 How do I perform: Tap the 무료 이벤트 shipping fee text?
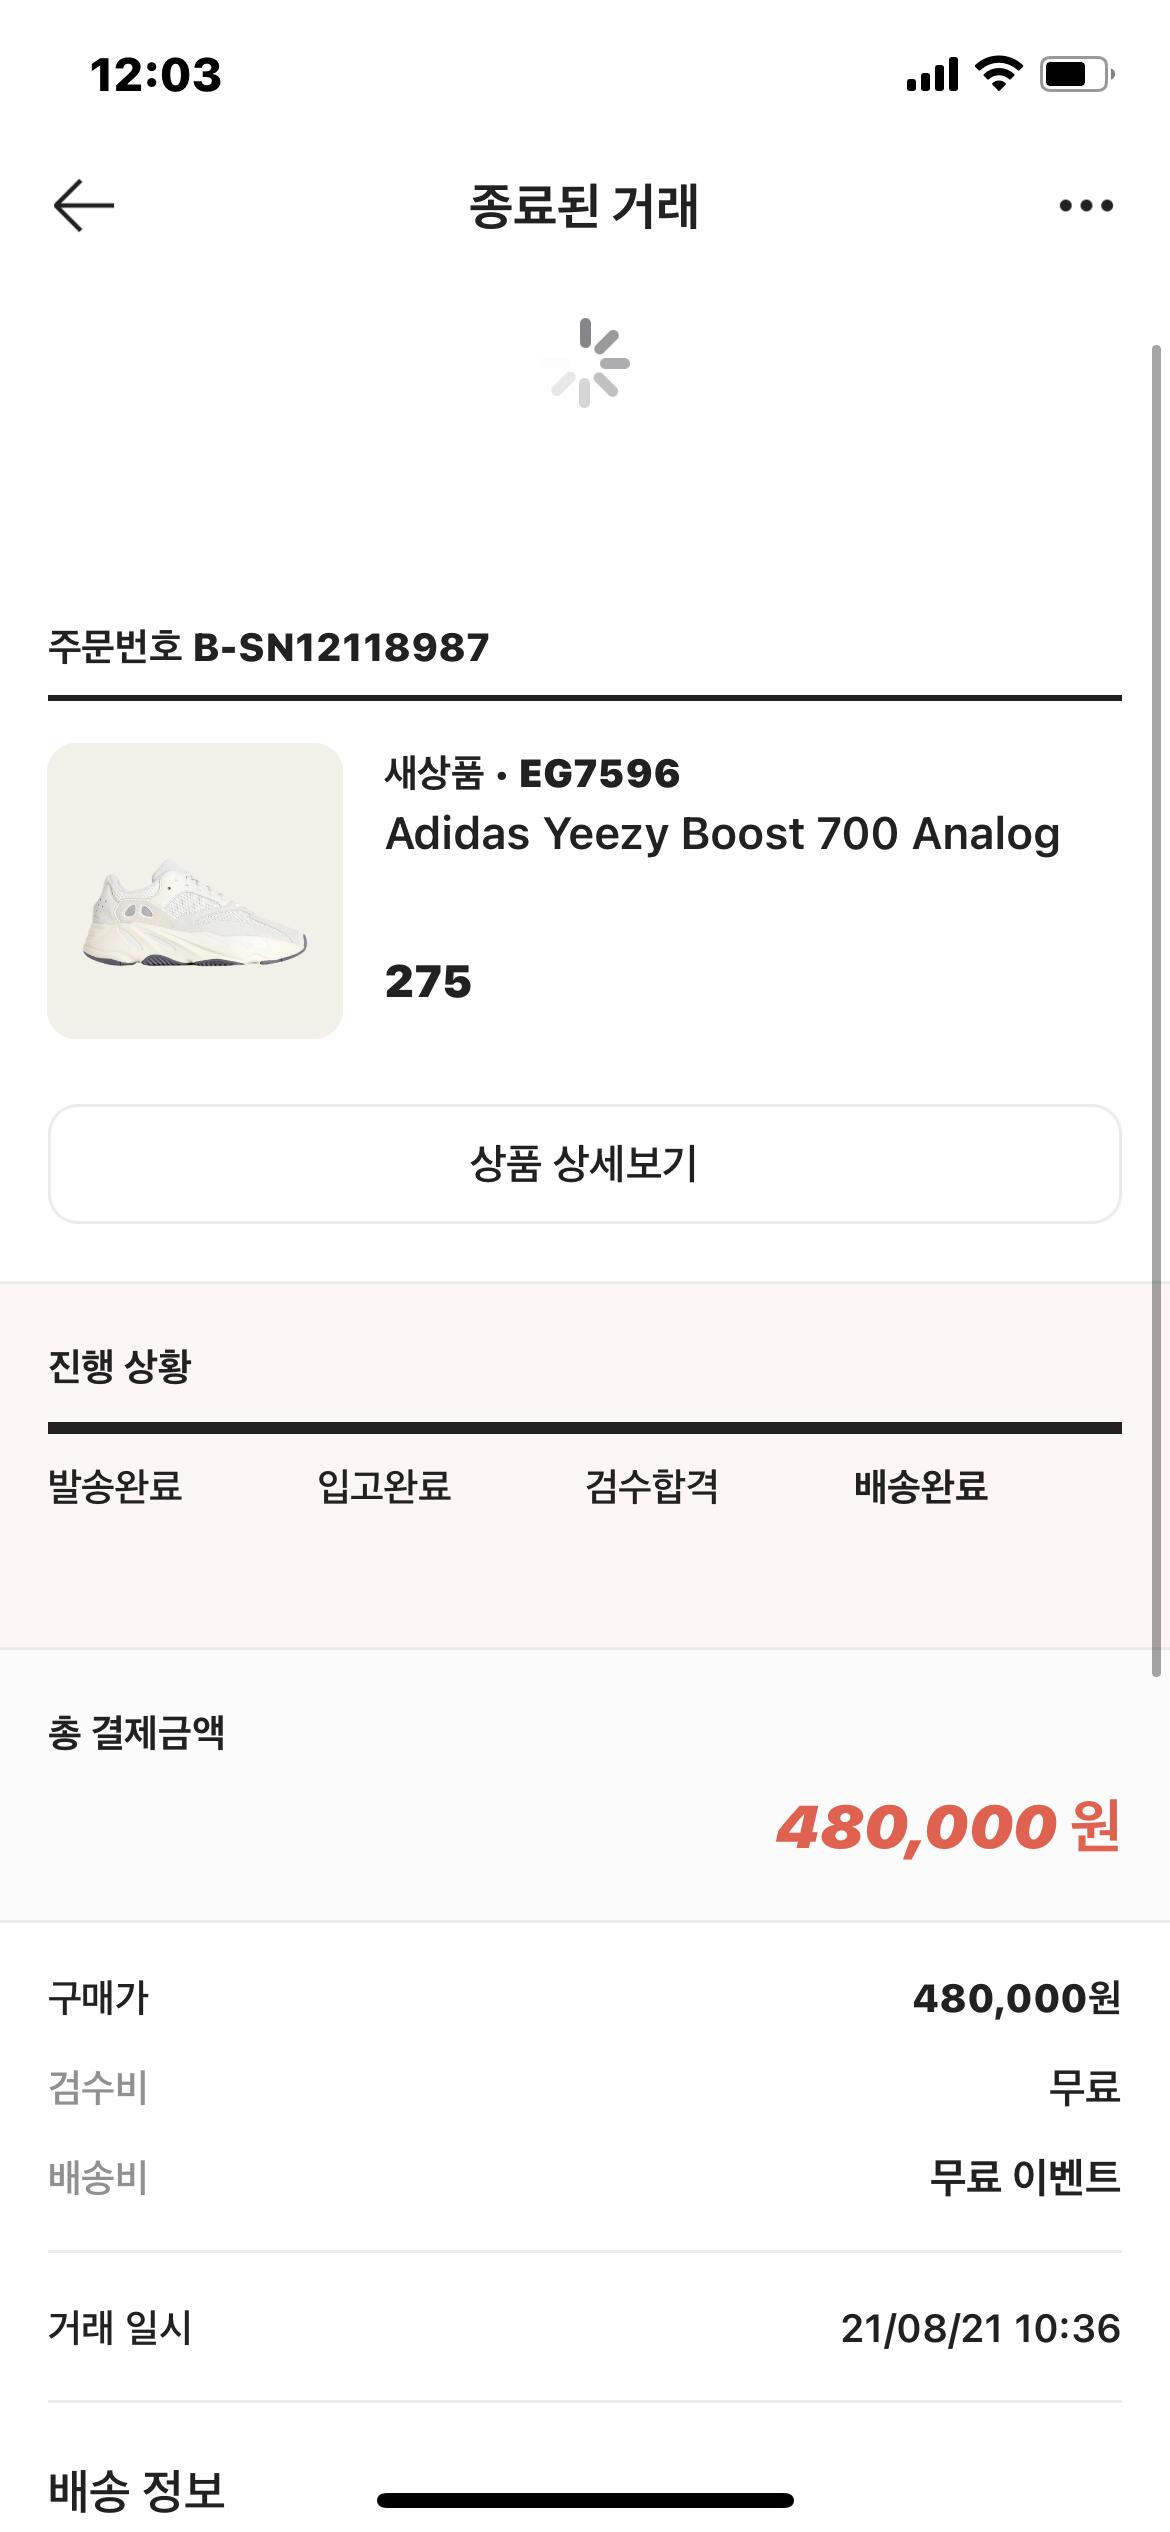pos(1024,2177)
